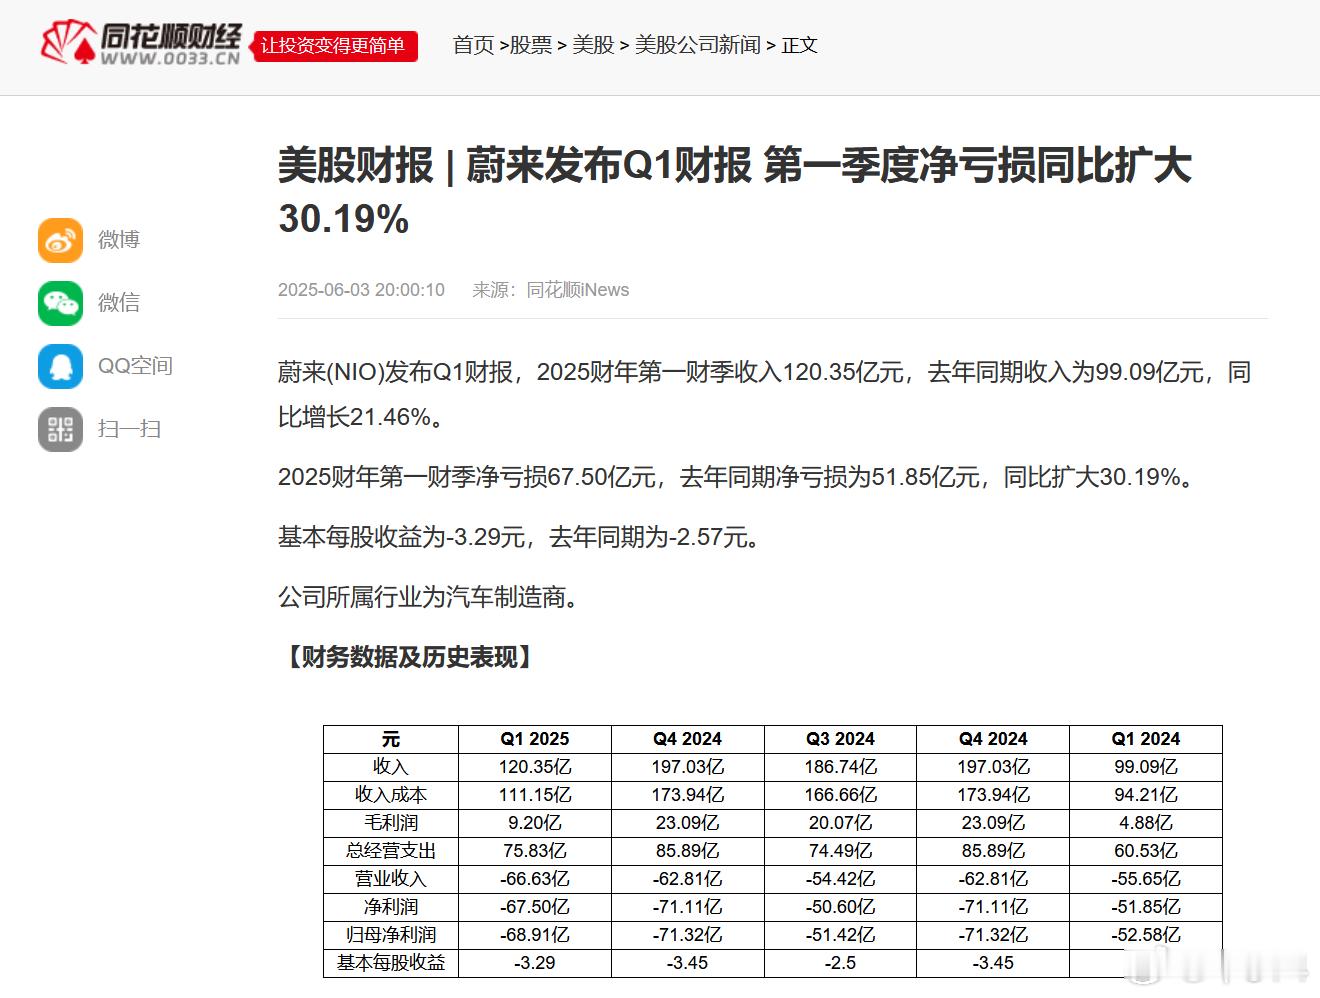Click the 94.21亿 cost cell

click(1146, 795)
